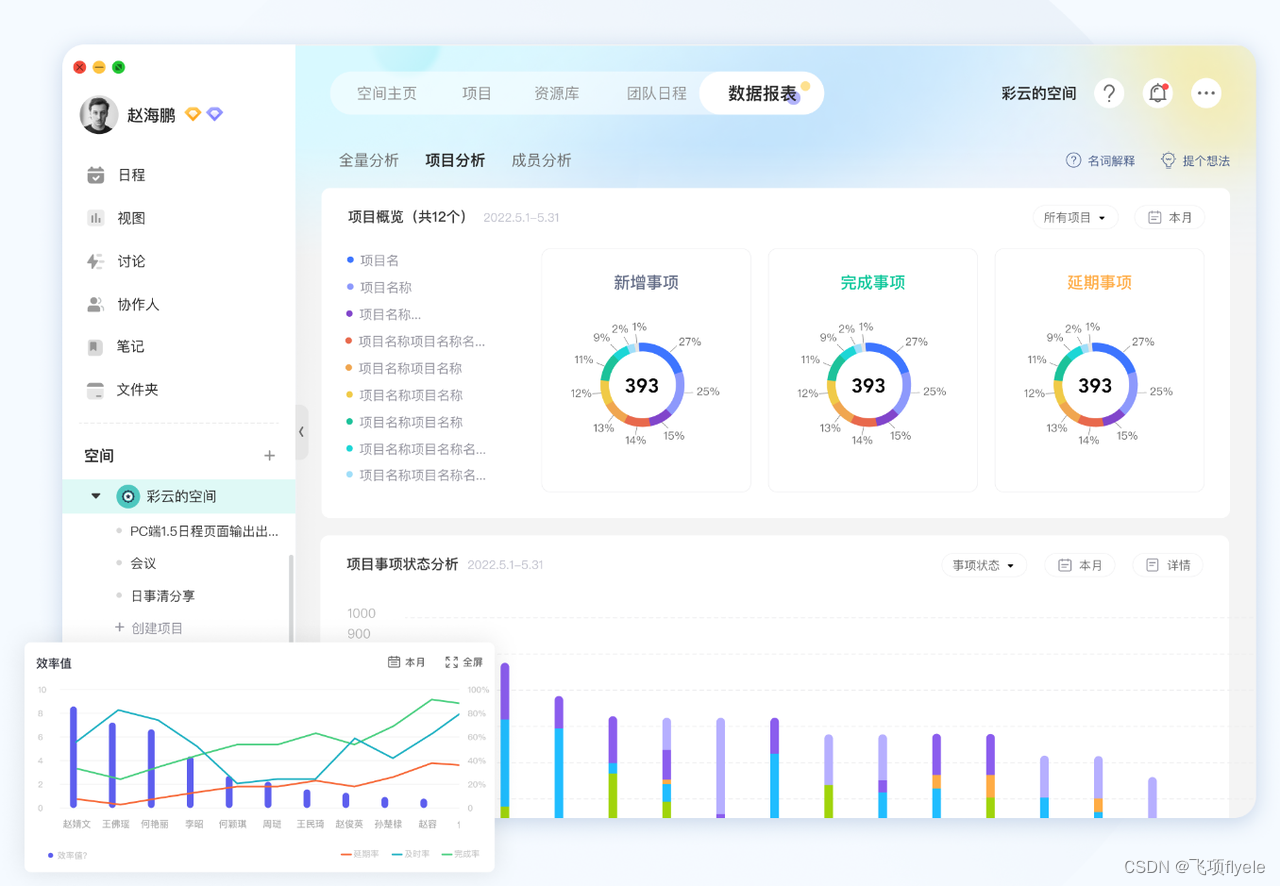This screenshot has width=1280, height=886.
Task: Click the plus icon beside 创建项目
Action: click(x=120, y=627)
